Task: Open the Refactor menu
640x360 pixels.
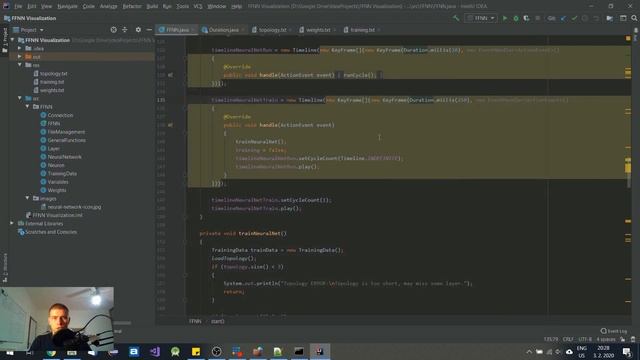Action: (132, 6)
